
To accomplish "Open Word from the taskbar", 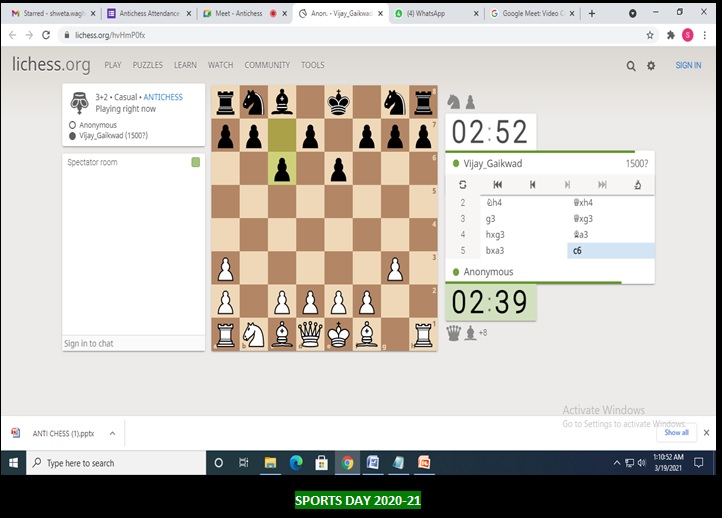I will click(373, 463).
